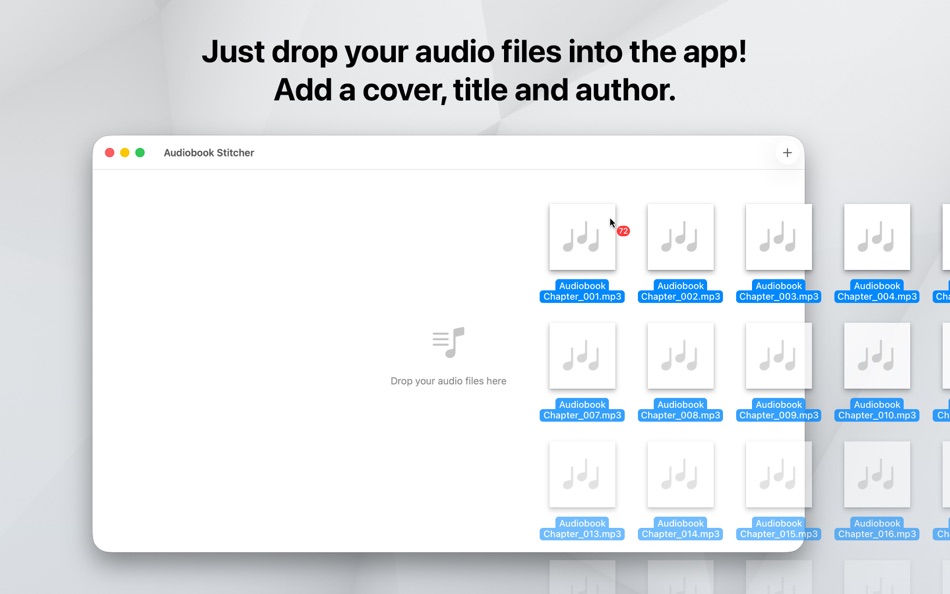This screenshot has height=594, width=950.
Task: Select the Audiobook Chapter_003.mp3 music note icon
Action: point(778,237)
